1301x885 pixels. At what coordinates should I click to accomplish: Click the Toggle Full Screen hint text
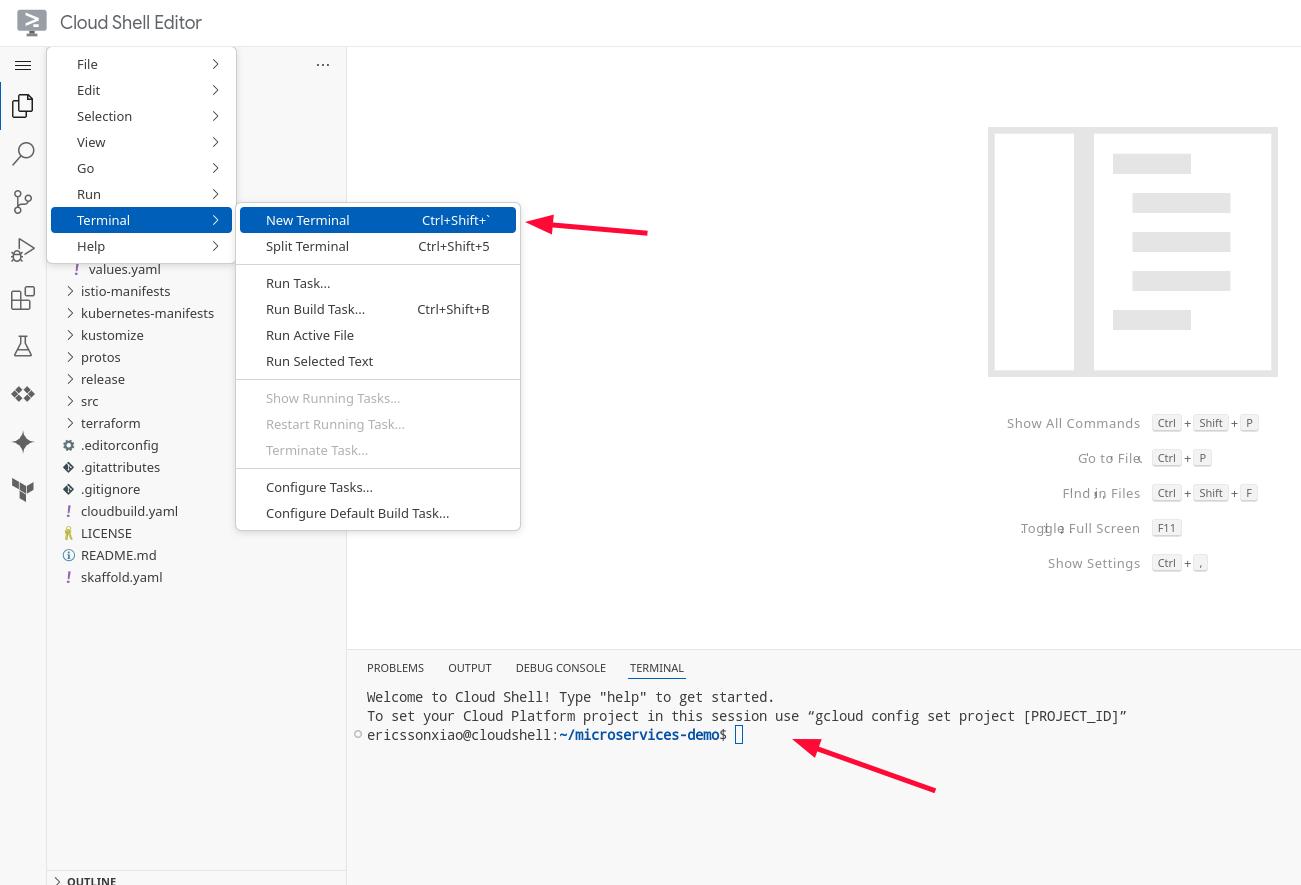pyautogui.click(x=1080, y=528)
